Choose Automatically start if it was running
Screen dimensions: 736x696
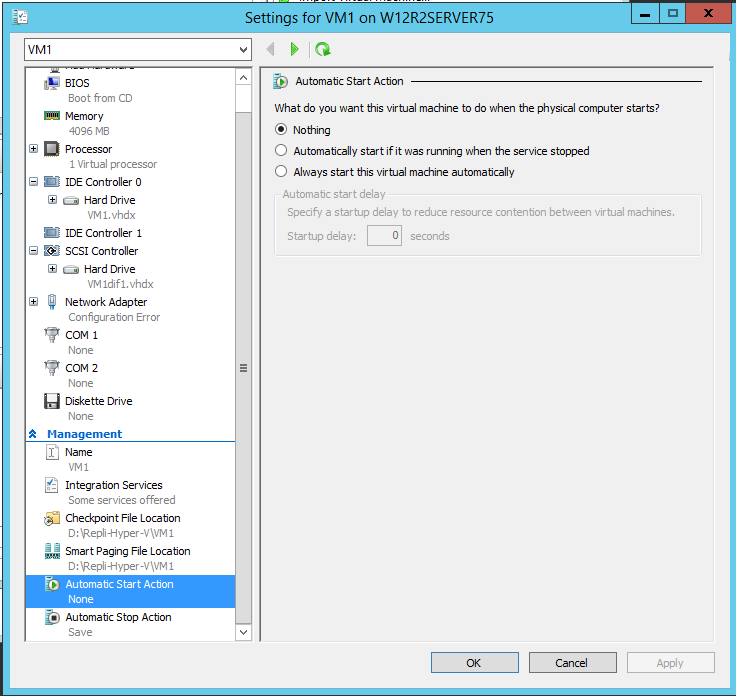pyautogui.click(x=281, y=151)
